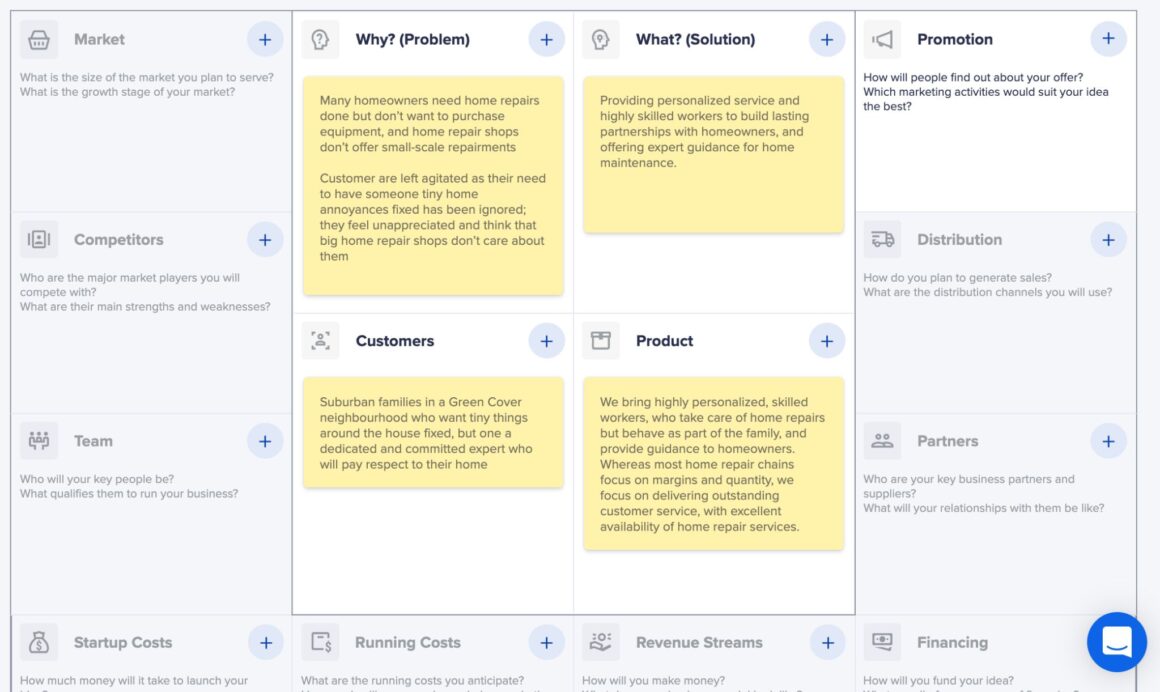The width and height of the screenshot is (1160, 692).
Task: Open the Intercom chat bubble
Action: point(1116,641)
